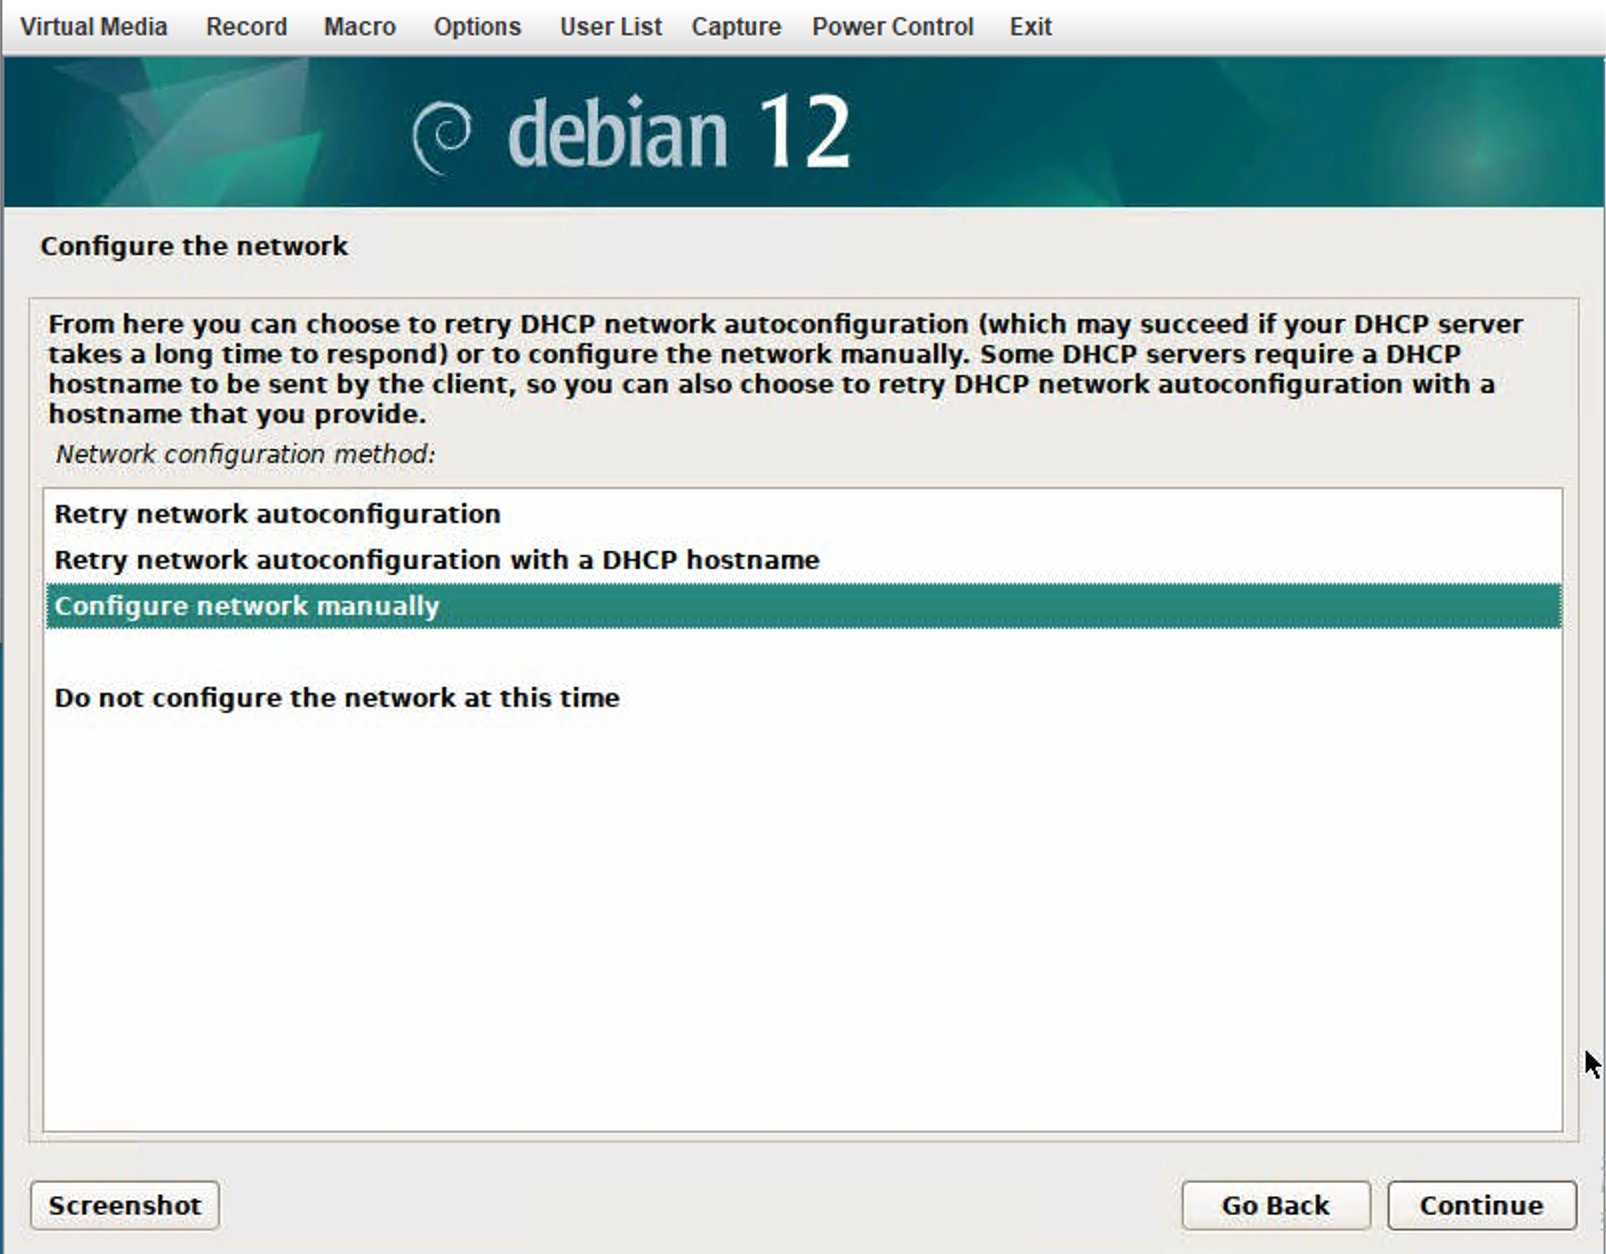Screen dimensions: 1606x1254
Task: Click the debian 12 banner text
Action: click(x=678, y=134)
